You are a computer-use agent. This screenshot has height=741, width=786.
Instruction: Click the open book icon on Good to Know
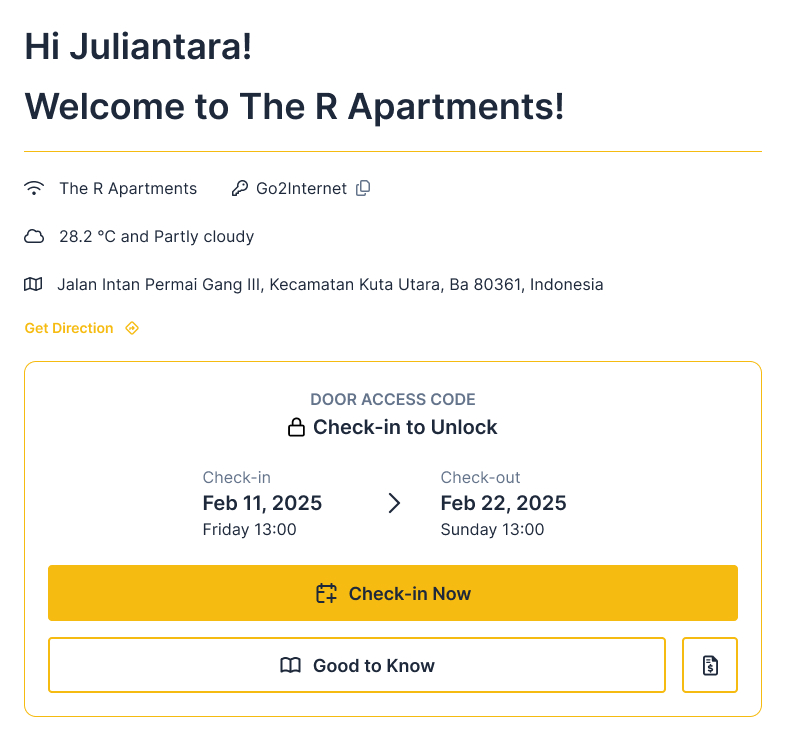[x=291, y=666]
